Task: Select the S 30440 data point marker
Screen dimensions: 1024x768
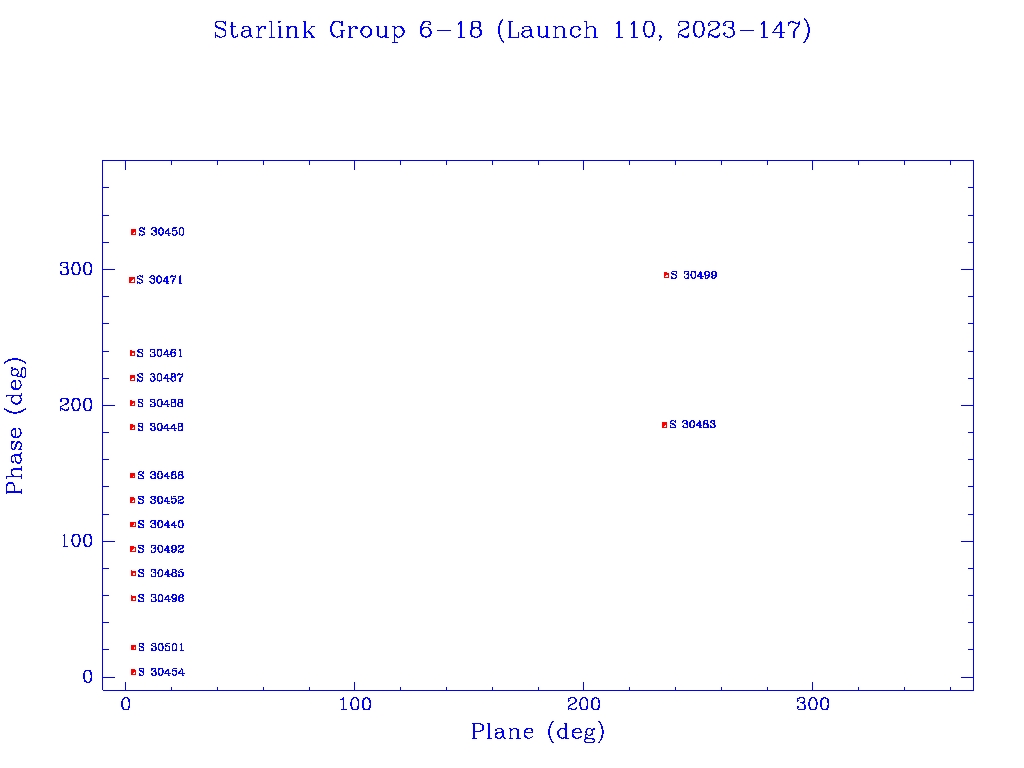Action: (x=132, y=524)
